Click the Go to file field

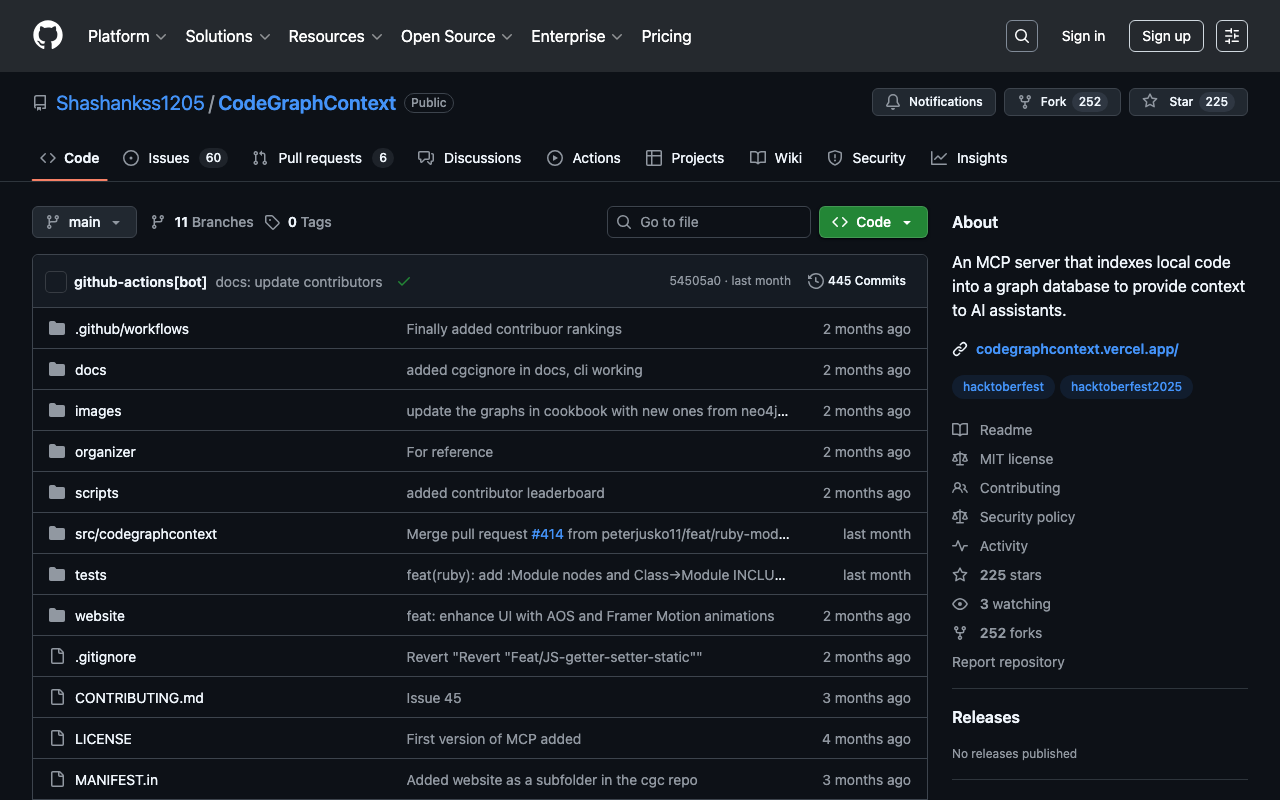(708, 222)
